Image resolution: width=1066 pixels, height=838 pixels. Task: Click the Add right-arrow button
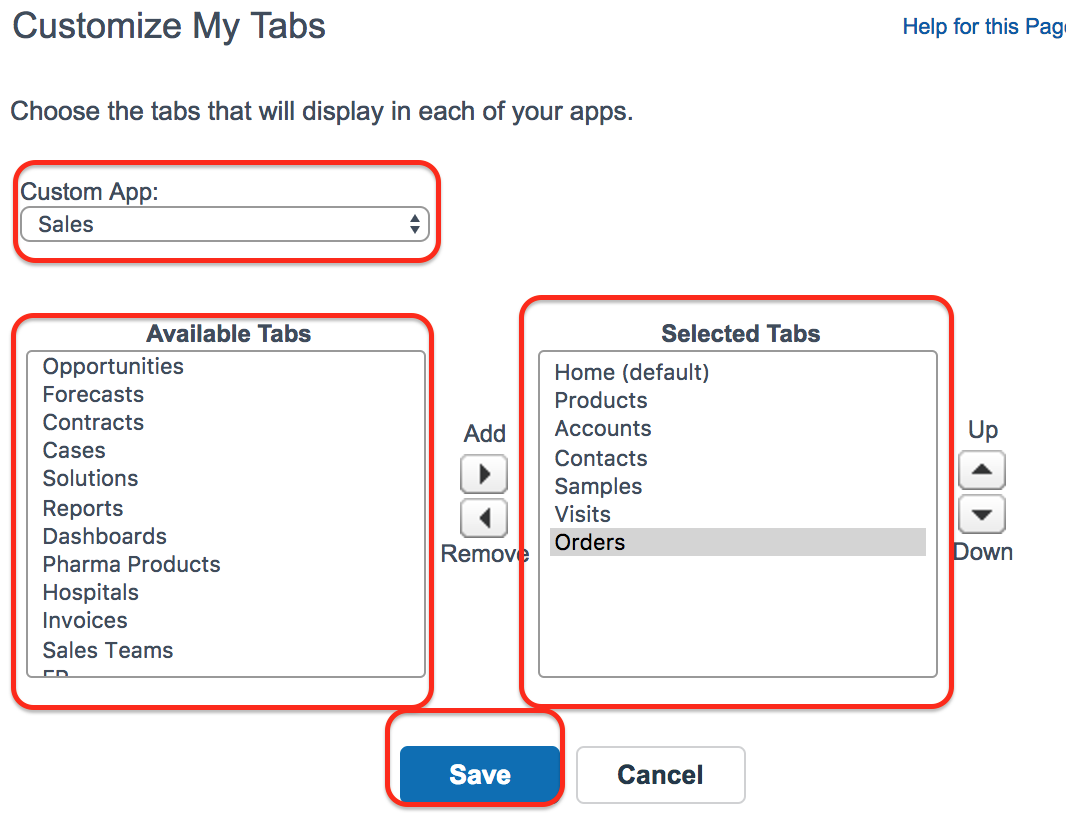484,474
